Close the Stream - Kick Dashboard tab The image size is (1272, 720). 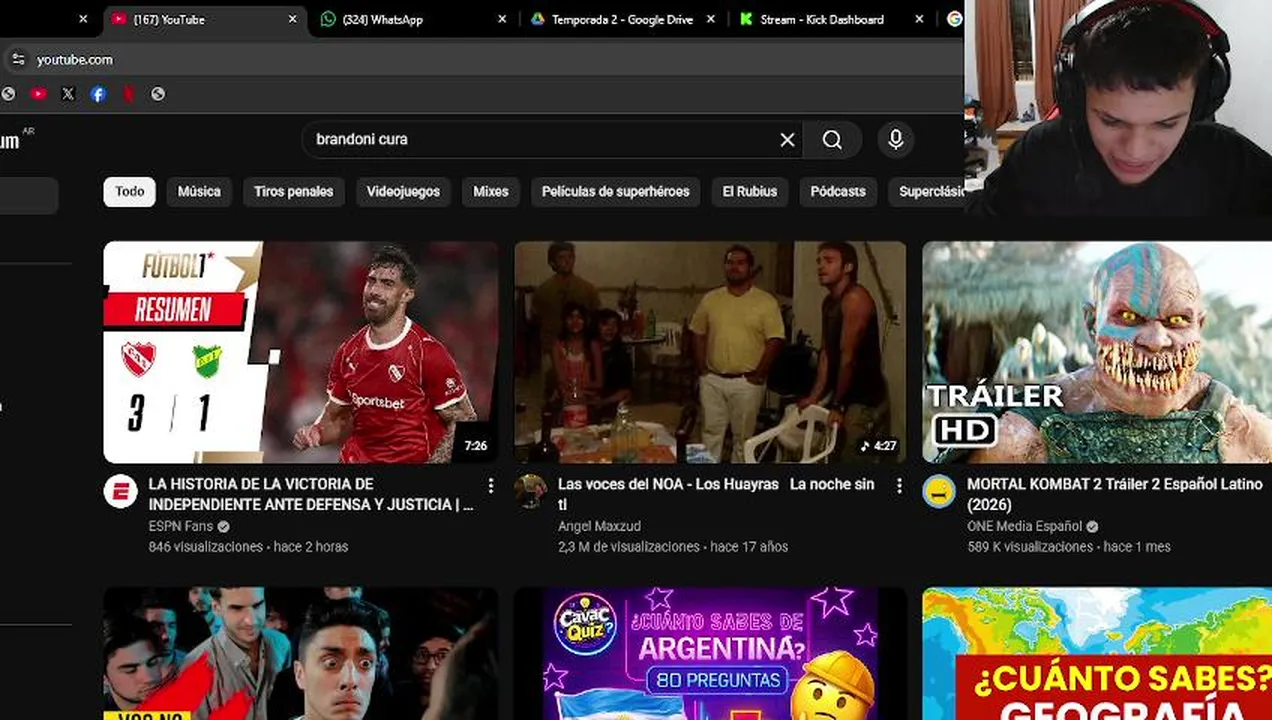tap(919, 19)
